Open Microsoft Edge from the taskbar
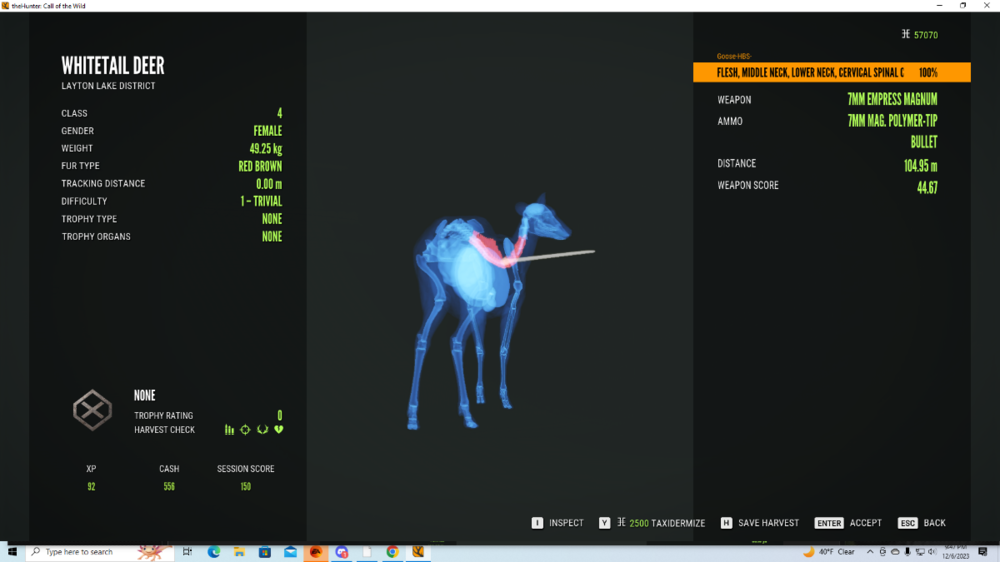Viewport: 1000px width, 562px height. [x=213, y=552]
